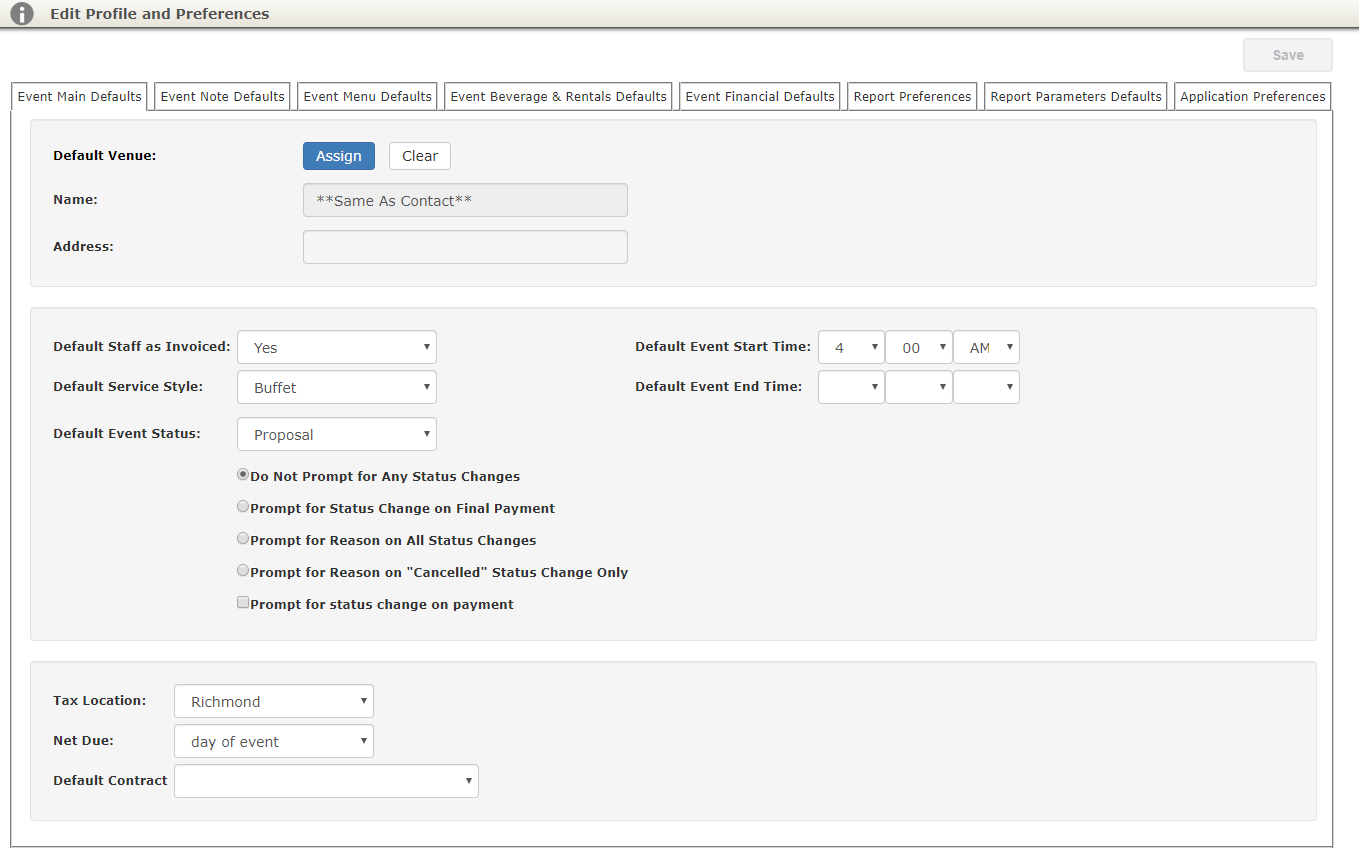Screen dimensions: 1359x851
Task: Click the Save button
Action: click(x=1288, y=55)
